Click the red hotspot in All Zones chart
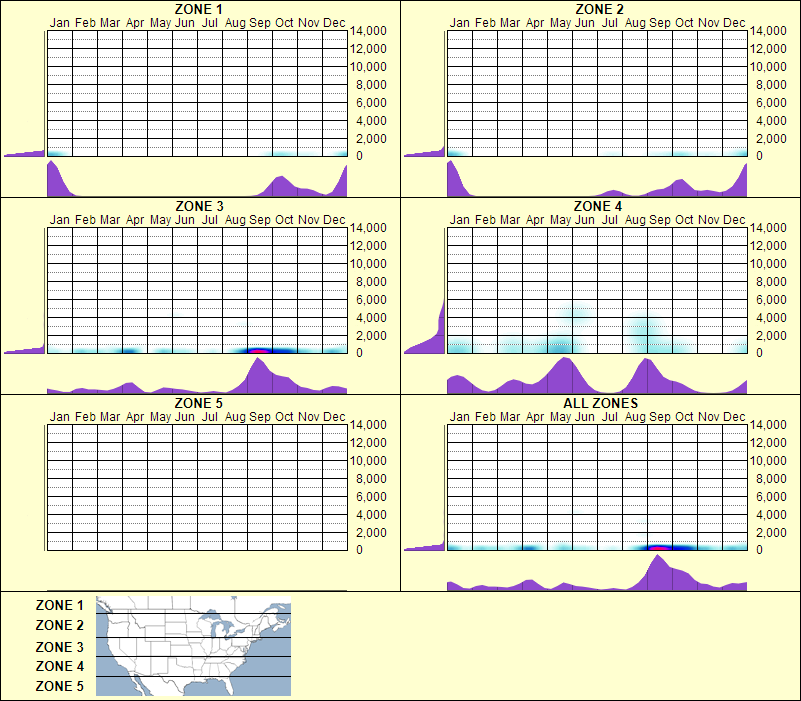This screenshot has height=701, width=801. (x=659, y=548)
